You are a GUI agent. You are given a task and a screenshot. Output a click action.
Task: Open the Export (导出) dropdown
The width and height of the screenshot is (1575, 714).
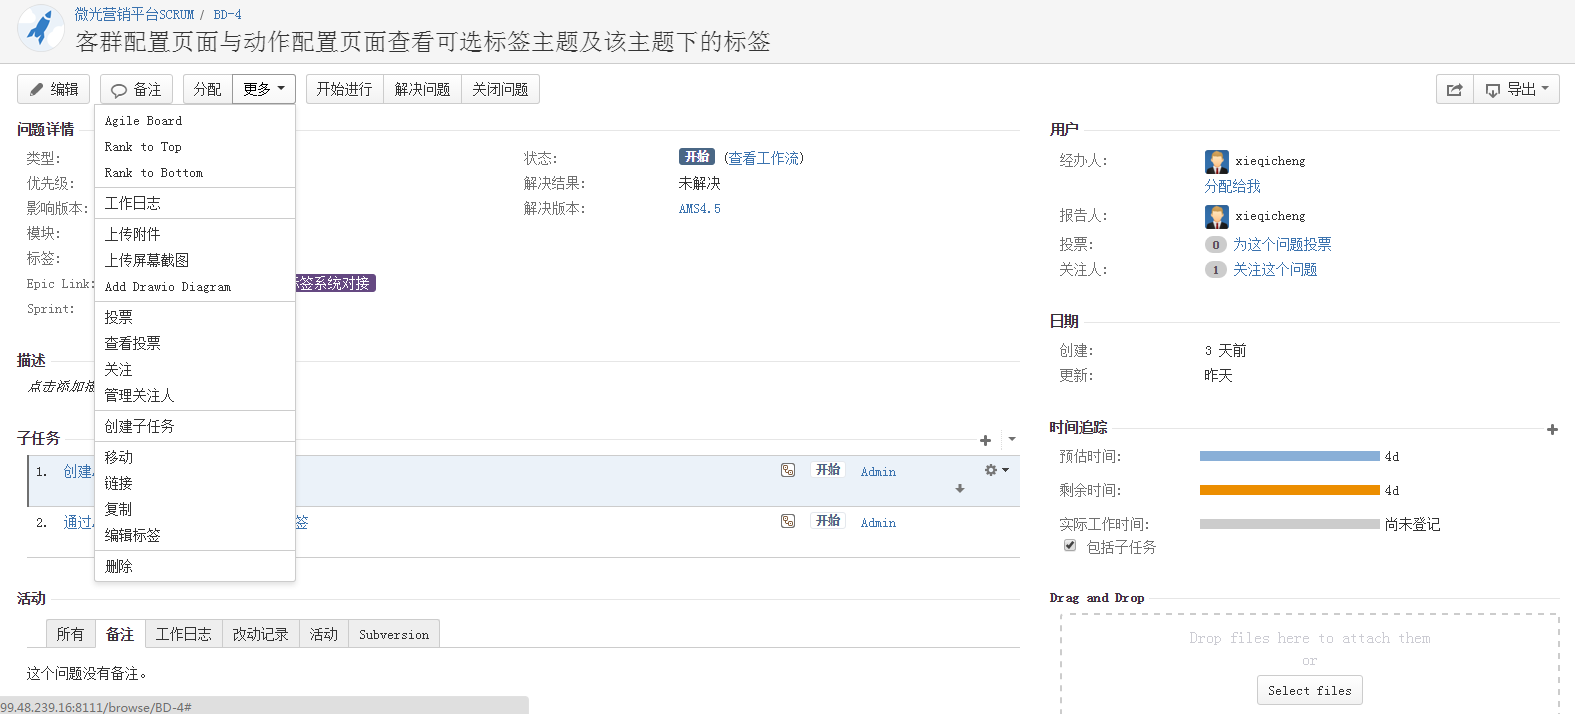[x=1517, y=90]
